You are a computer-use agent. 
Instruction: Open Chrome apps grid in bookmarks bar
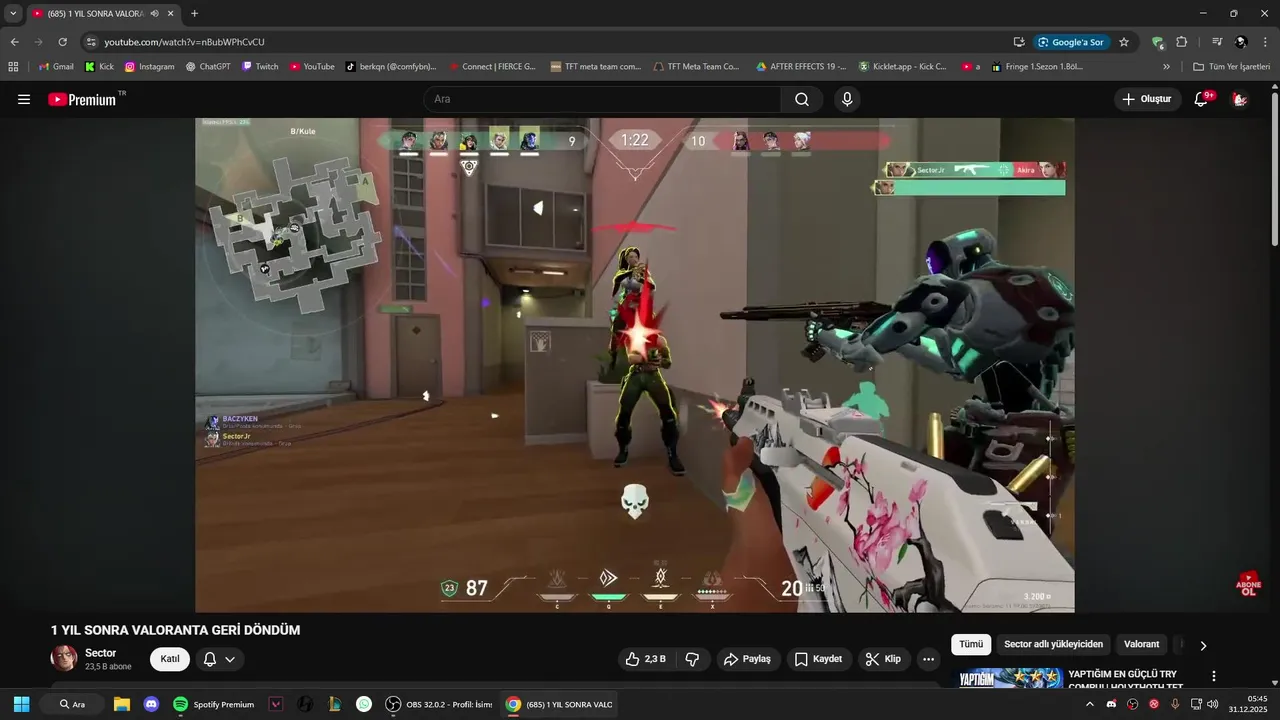[13, 66]
